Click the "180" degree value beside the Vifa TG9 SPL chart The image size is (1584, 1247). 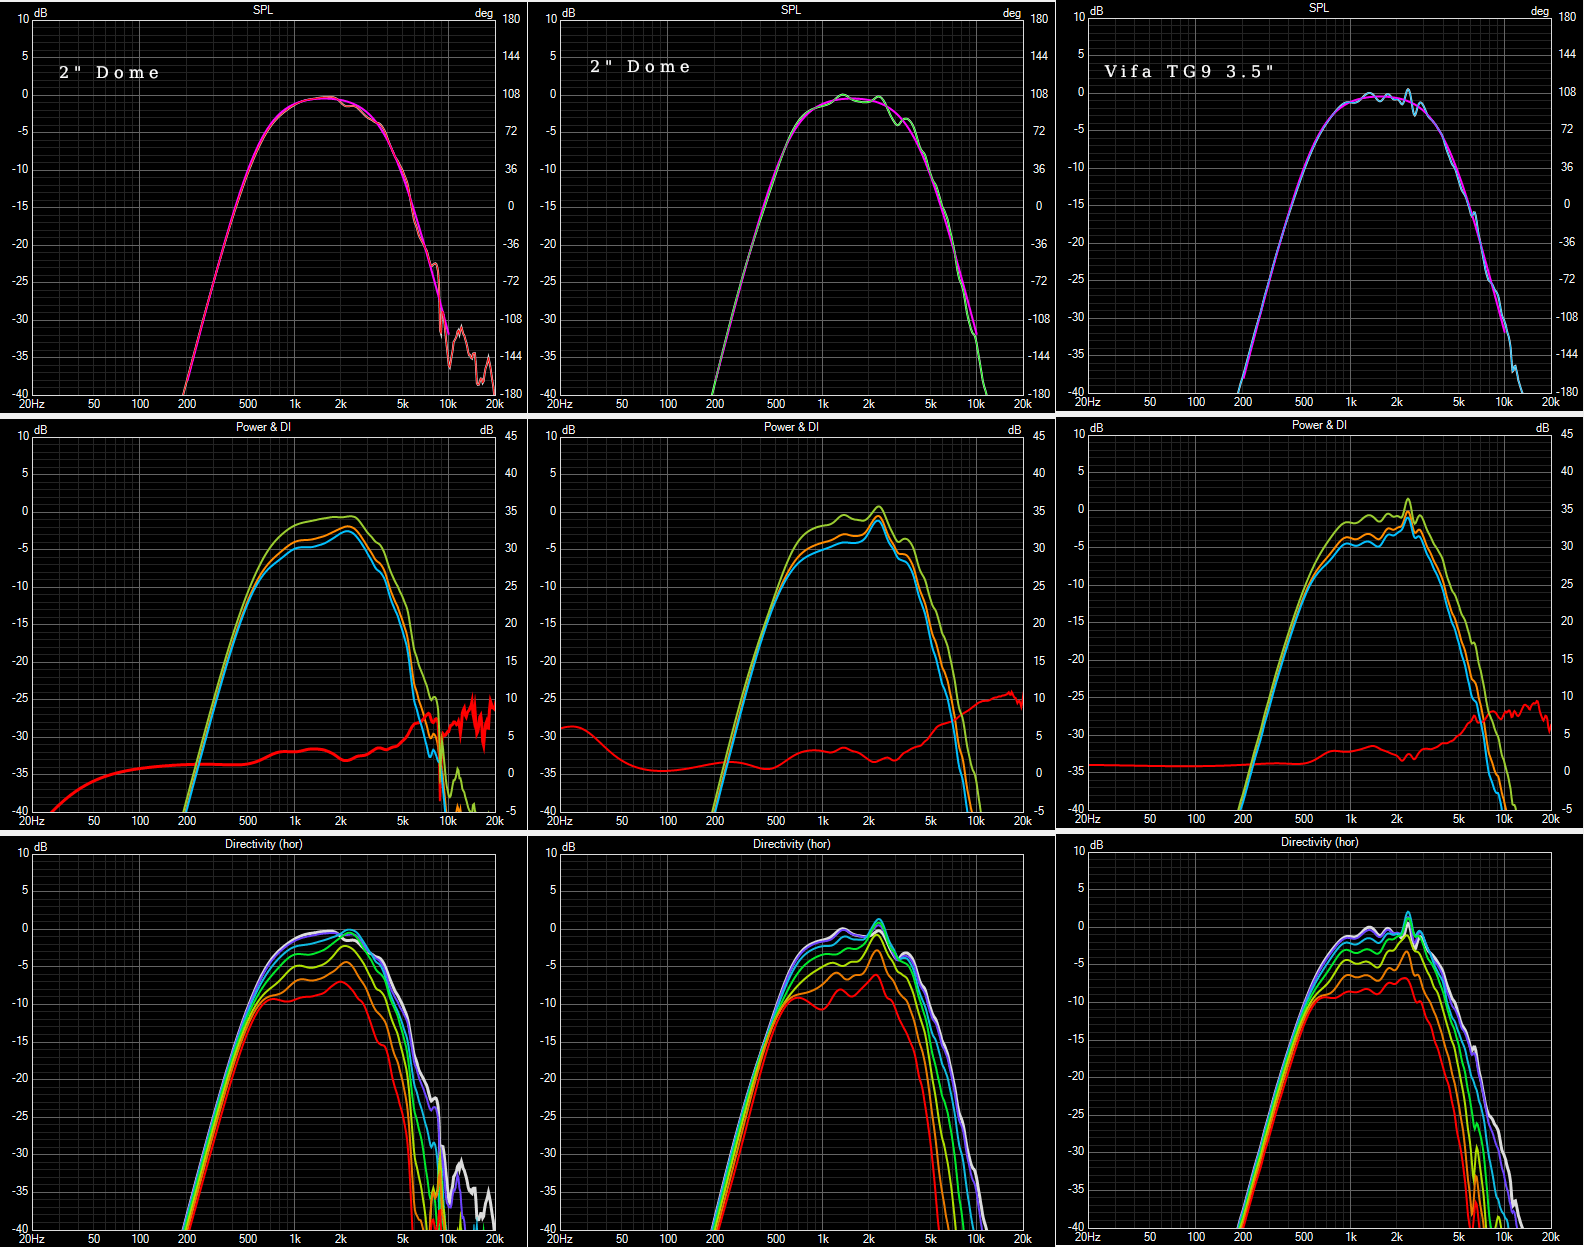(x=1567, y=17)
